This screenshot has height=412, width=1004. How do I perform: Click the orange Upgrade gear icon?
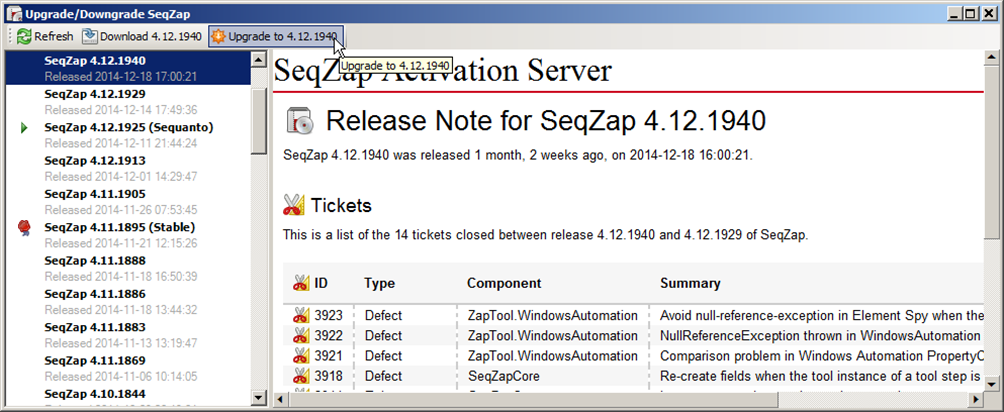(x=218, y=37)
